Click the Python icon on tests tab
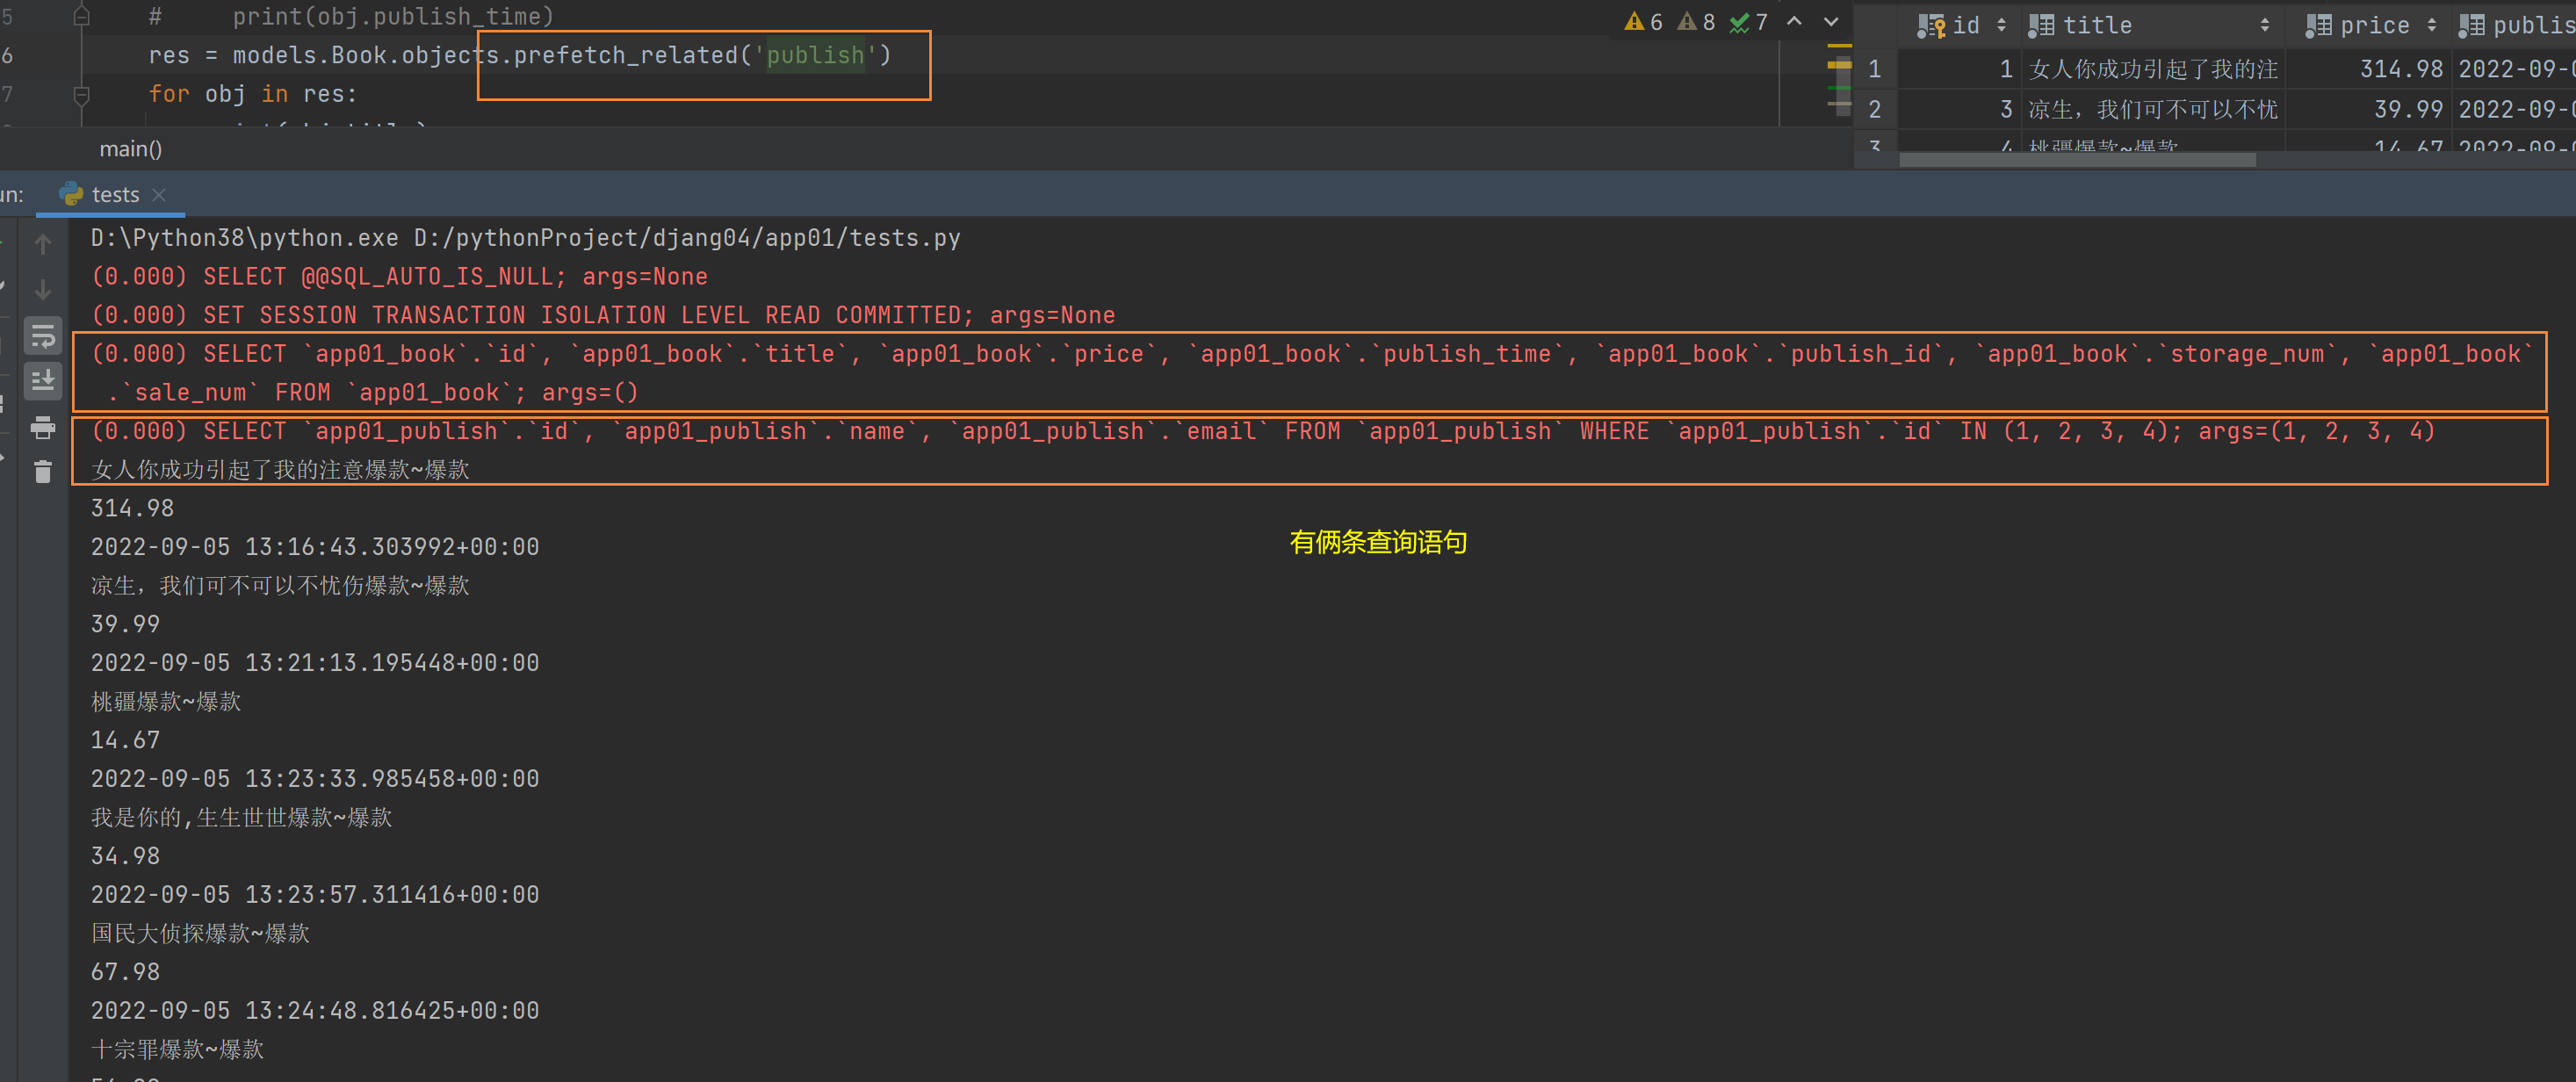Viewport: 2576px width, 1082px height. click(x=71, y=194)
